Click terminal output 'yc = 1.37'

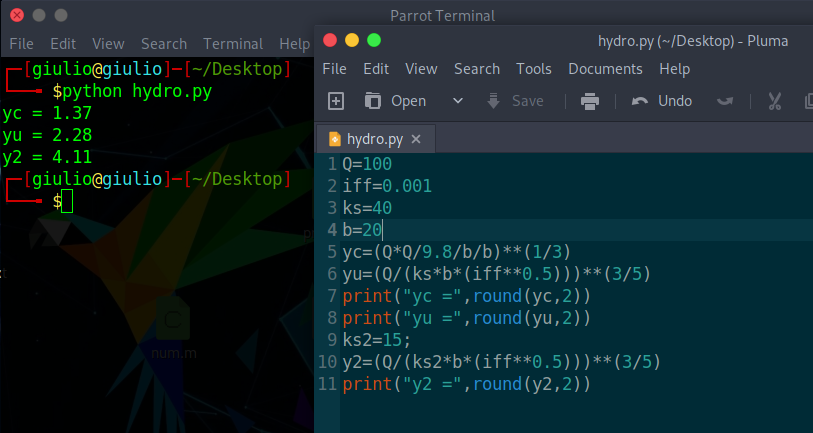tap(47, 113)
